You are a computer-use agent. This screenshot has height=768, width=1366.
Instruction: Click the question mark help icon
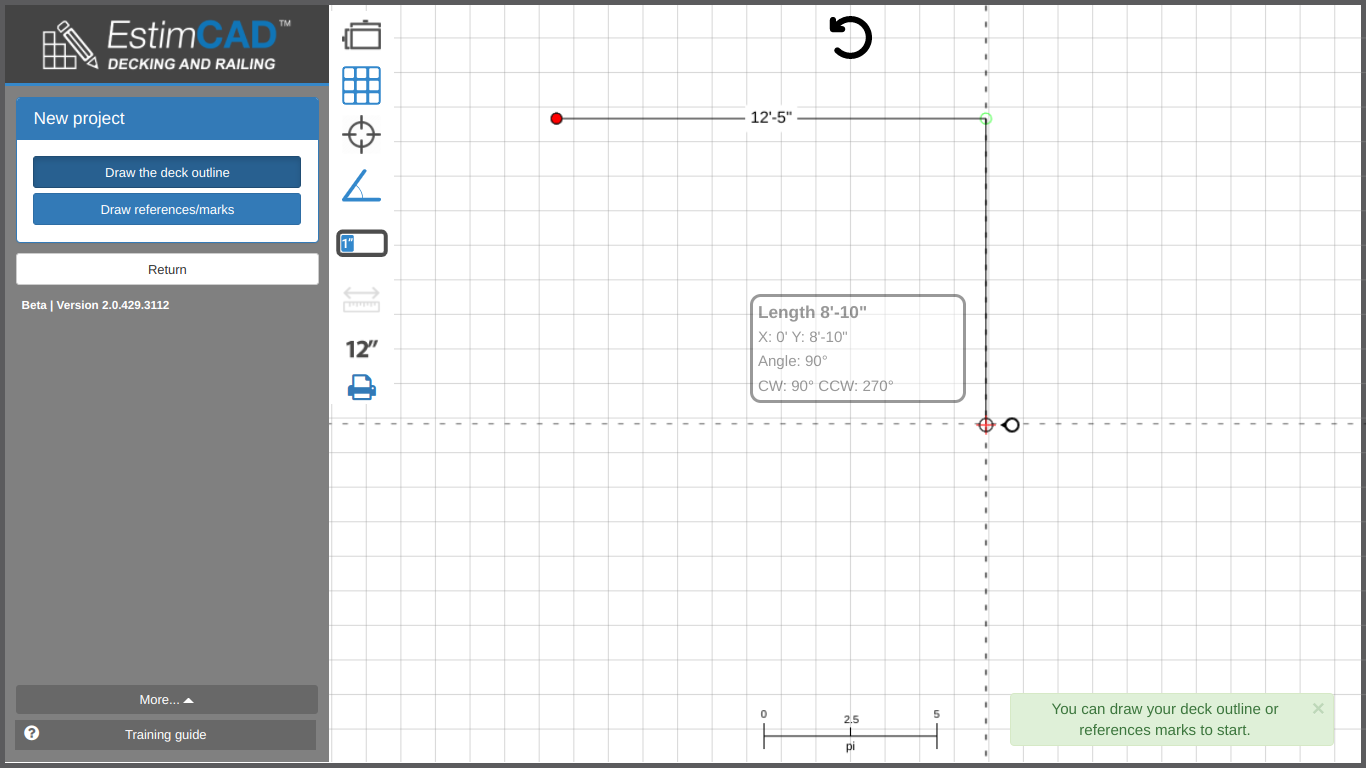pyautogui.click(x=32, y=733)
